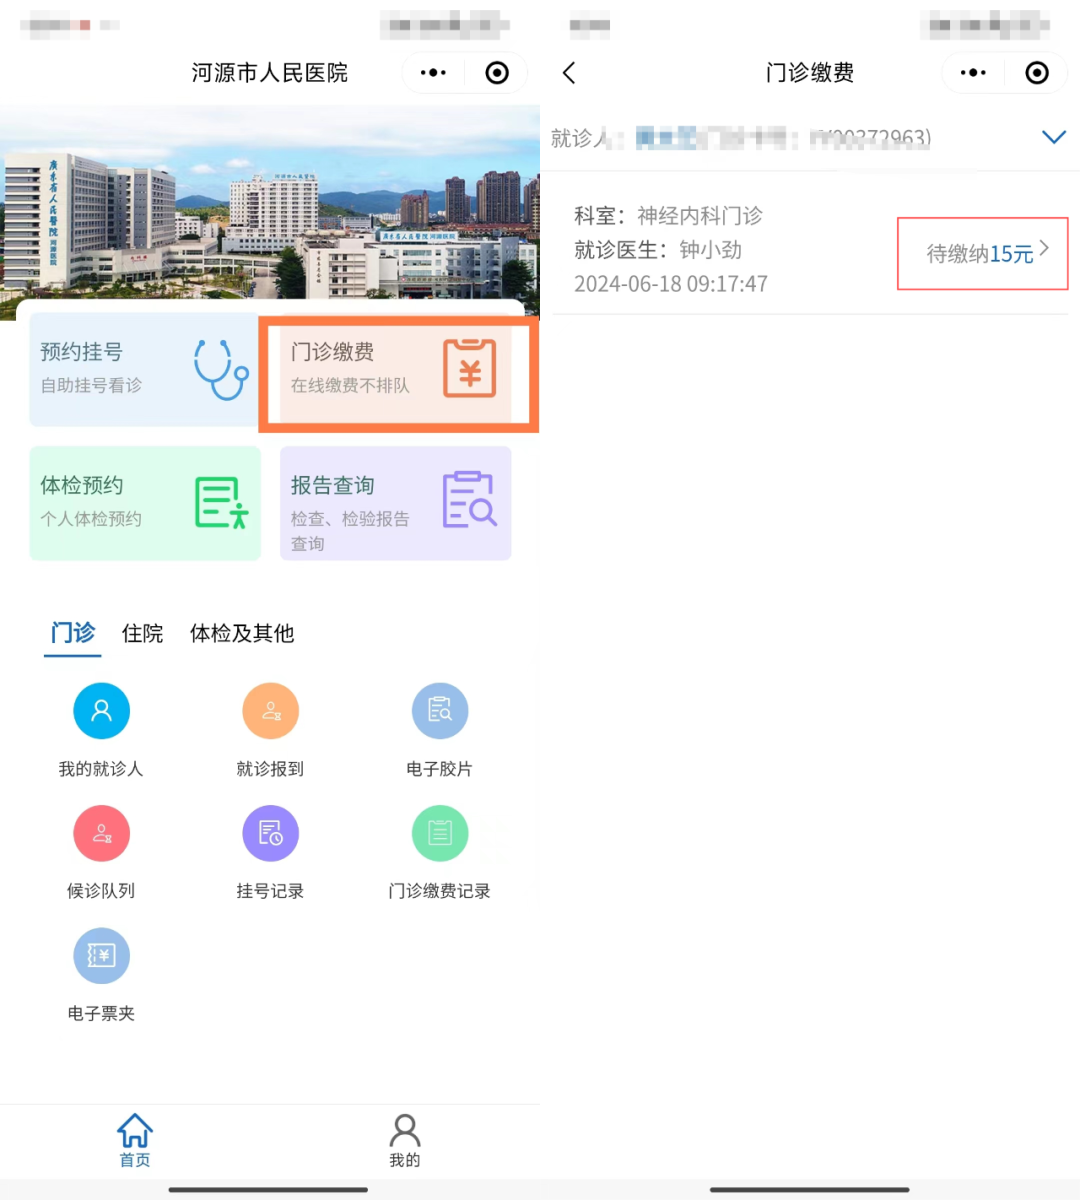Tap the 自助挂号看诊 subtitle
The height and width of the screenshot is (1200, 1080).
91,385
